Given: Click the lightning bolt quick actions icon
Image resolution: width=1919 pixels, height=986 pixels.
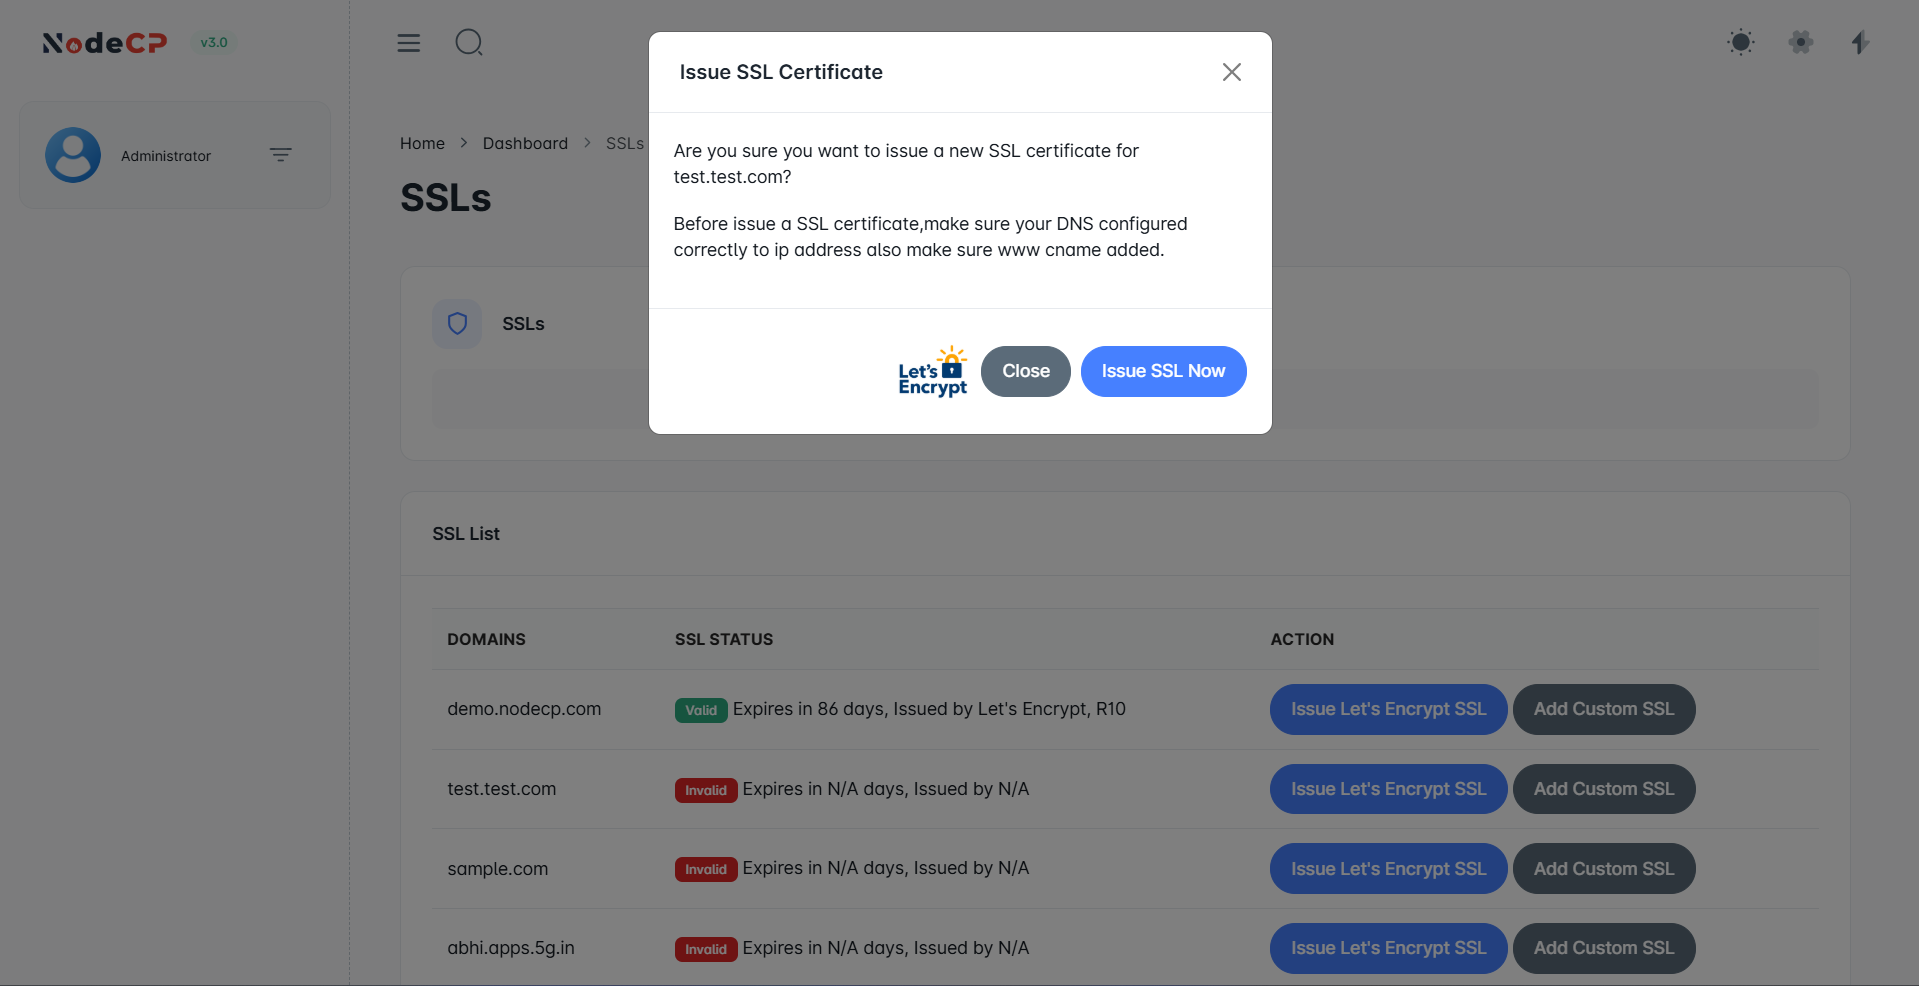Looking at the screenshot, I should pyautogui.click(x=1860, y=42).
